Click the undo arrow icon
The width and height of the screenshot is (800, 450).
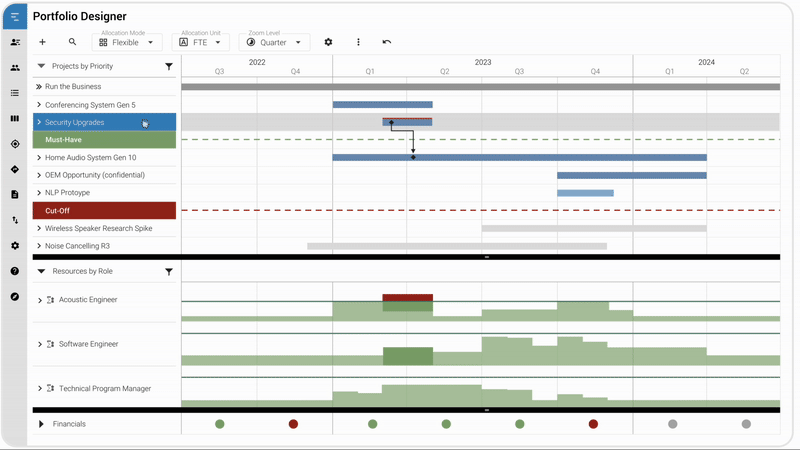(x=387, y=43)
